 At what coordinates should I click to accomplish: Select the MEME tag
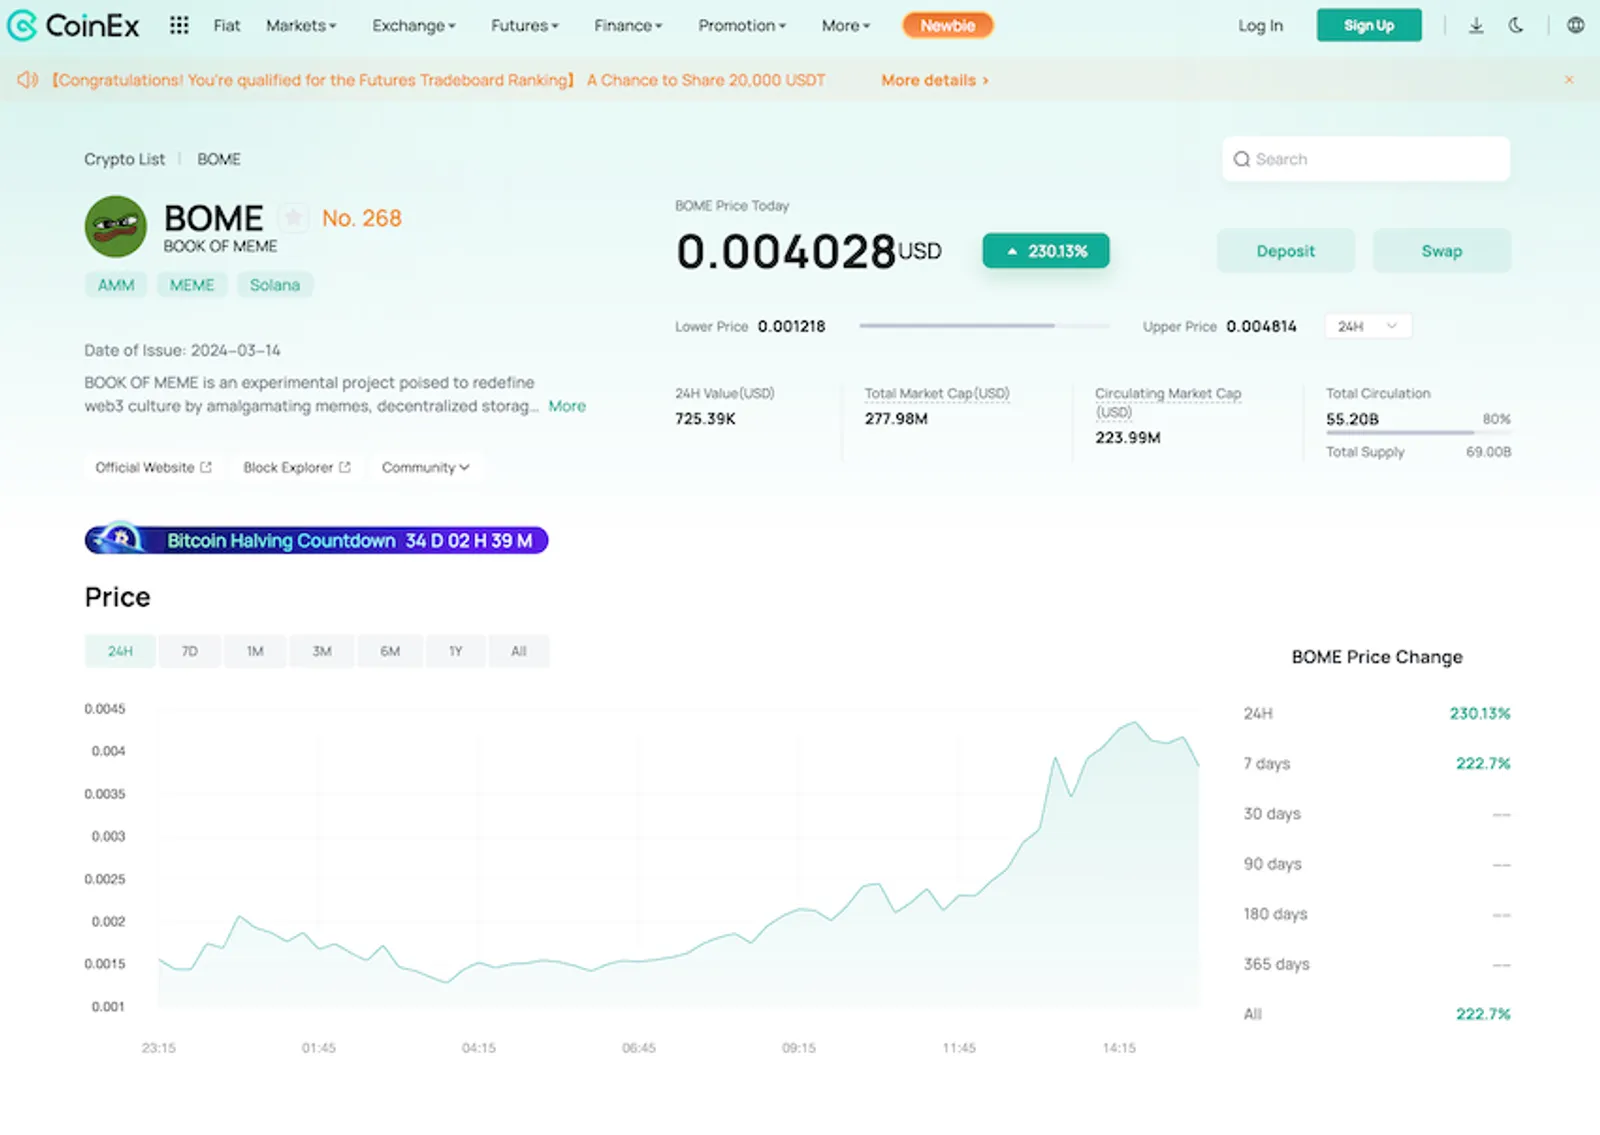[192, 285]
